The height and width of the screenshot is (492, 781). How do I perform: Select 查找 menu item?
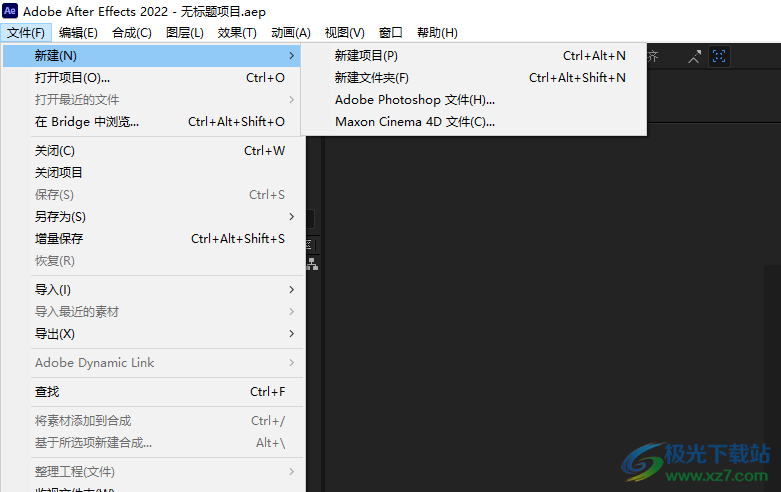(x=152, y=391)
